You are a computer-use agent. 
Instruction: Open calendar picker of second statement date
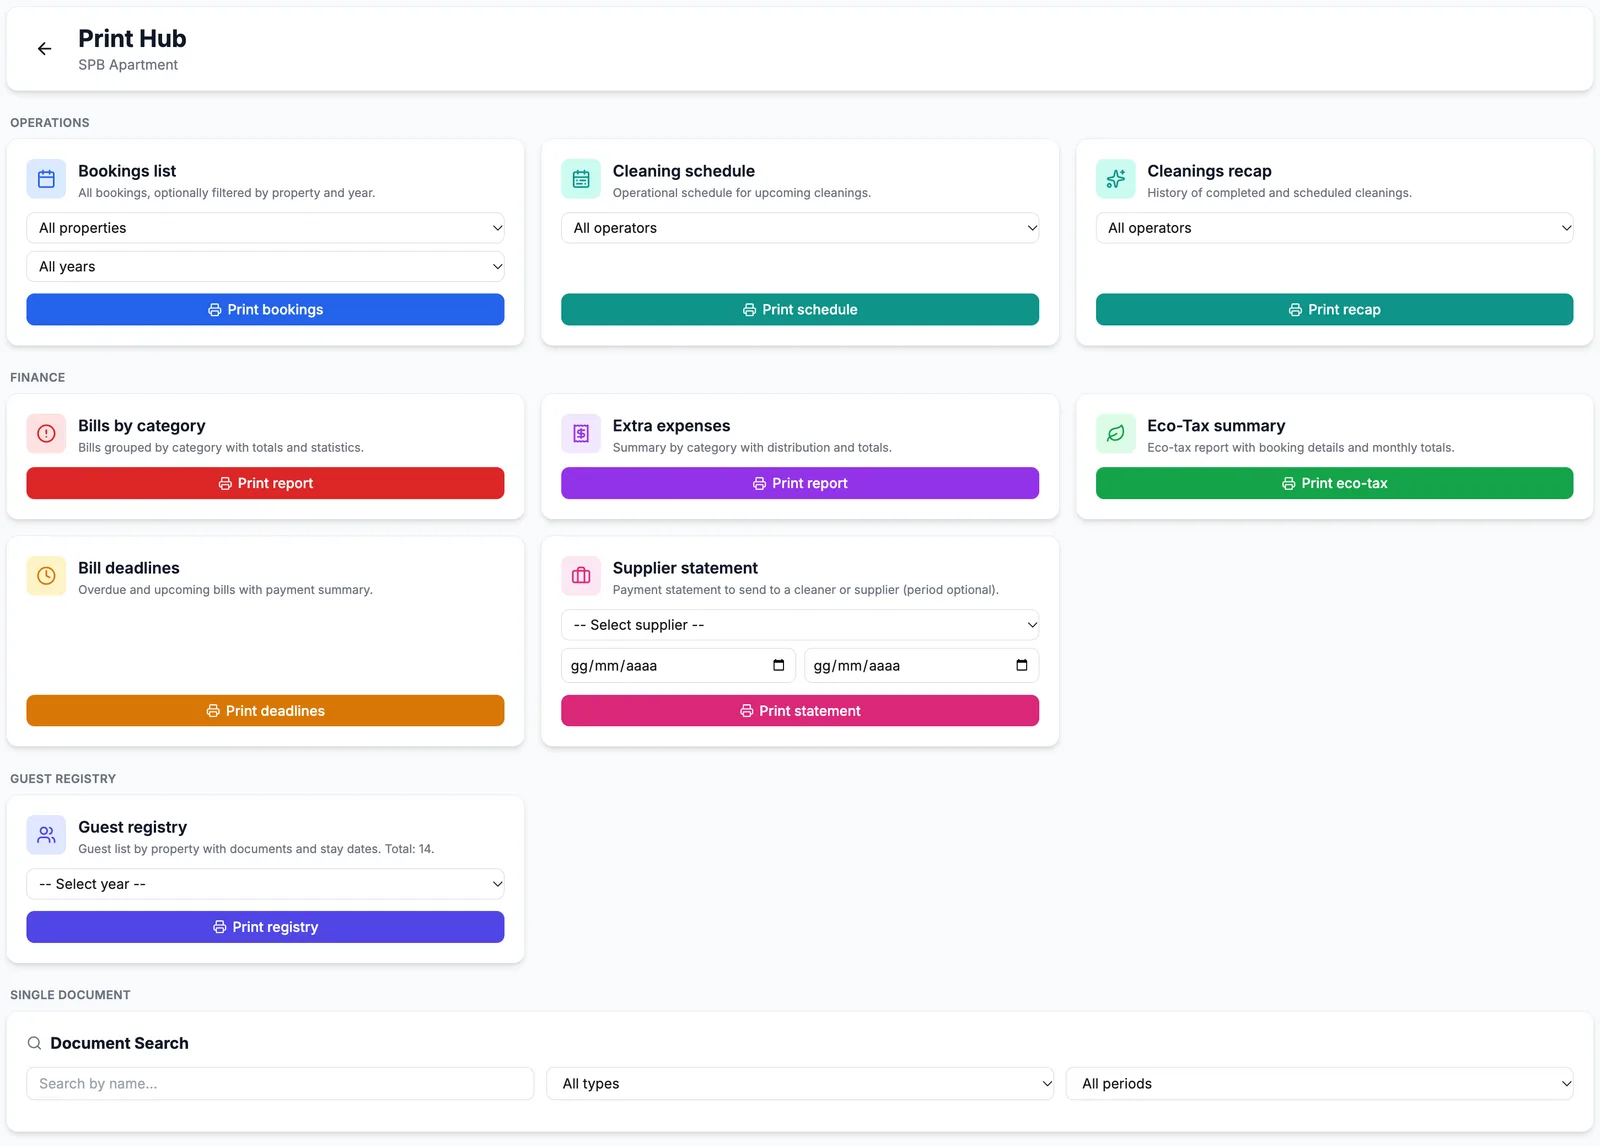click(1022, 666)
